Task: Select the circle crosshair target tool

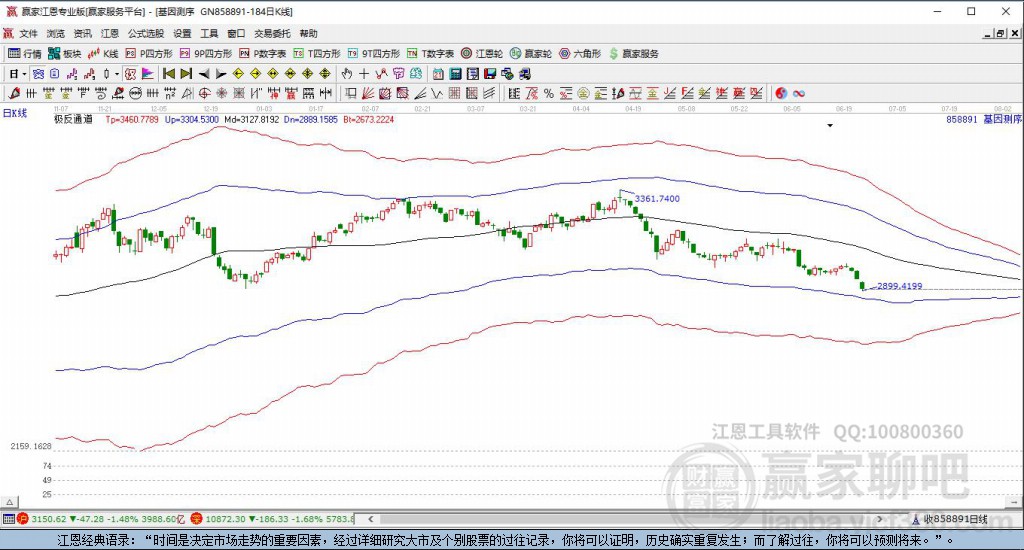Action: pos(204,93)
